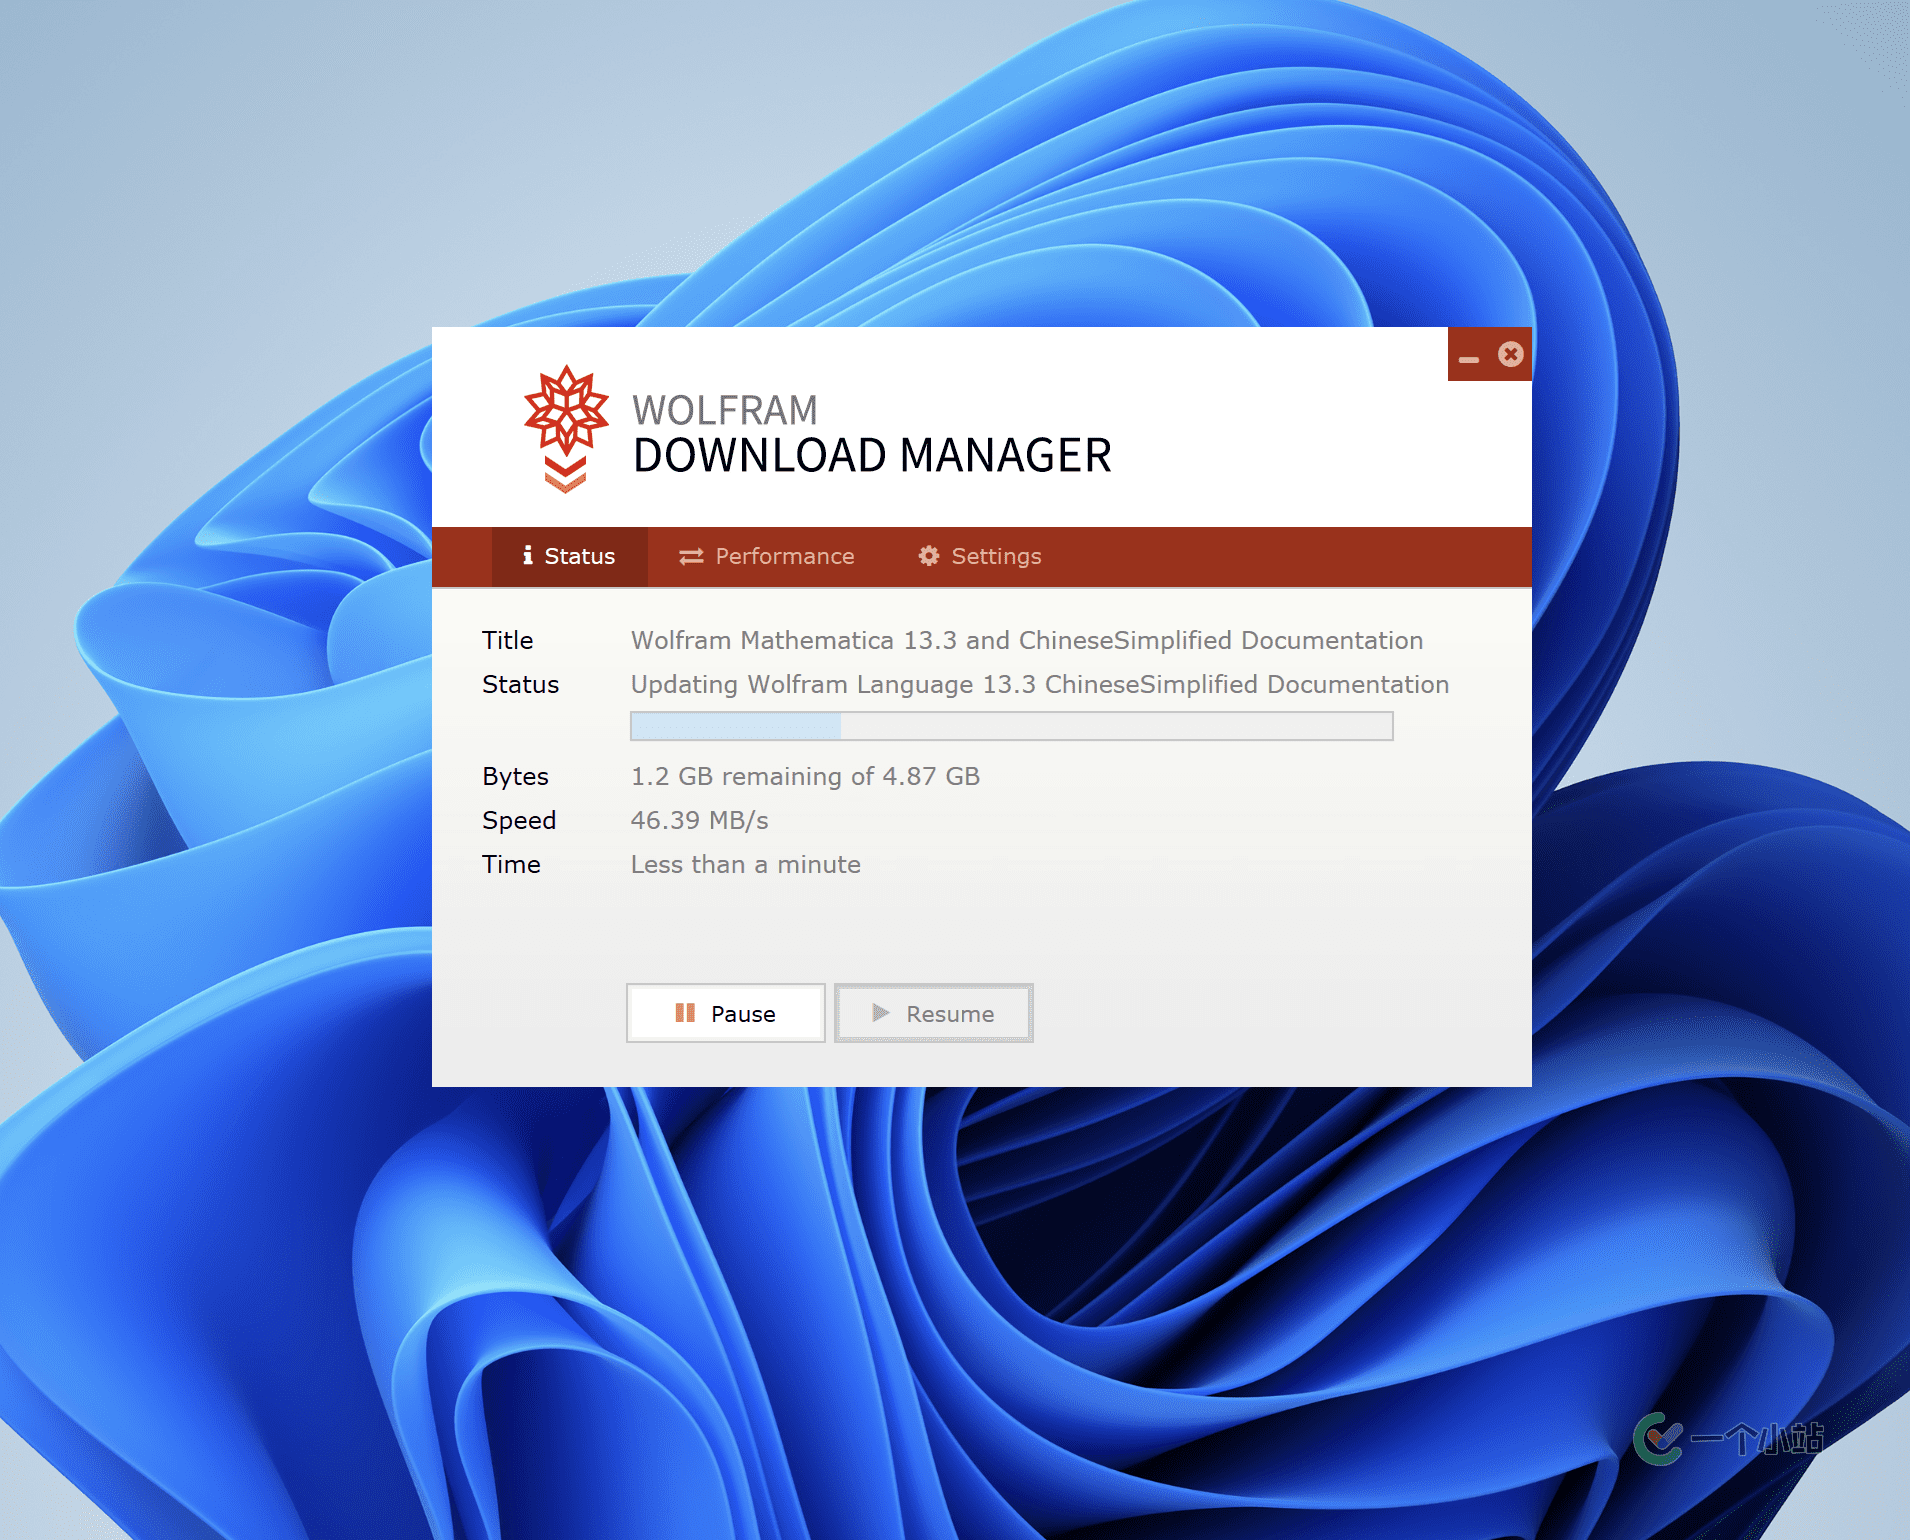
Task: Click the swap arrows icon beside Performance
Action: [x=691, y=556]
